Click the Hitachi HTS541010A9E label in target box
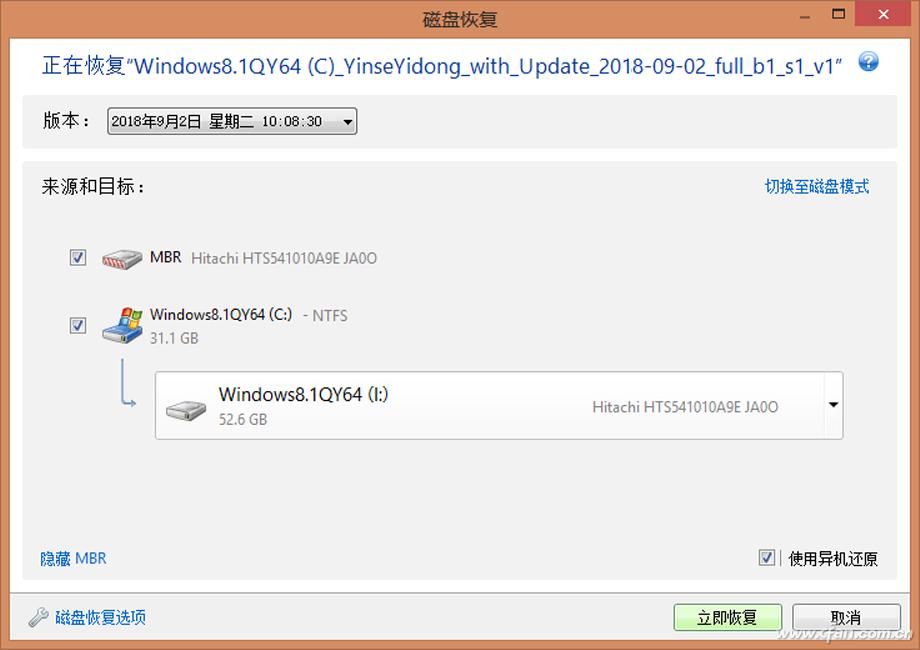Image resolution: width=920 pixels, height=650 pixels. [x=685, y=407]
